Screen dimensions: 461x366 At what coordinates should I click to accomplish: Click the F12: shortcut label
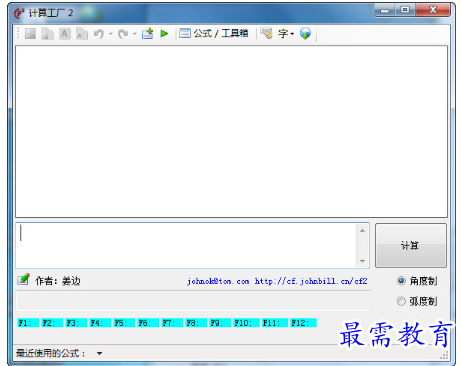[303, 323]
